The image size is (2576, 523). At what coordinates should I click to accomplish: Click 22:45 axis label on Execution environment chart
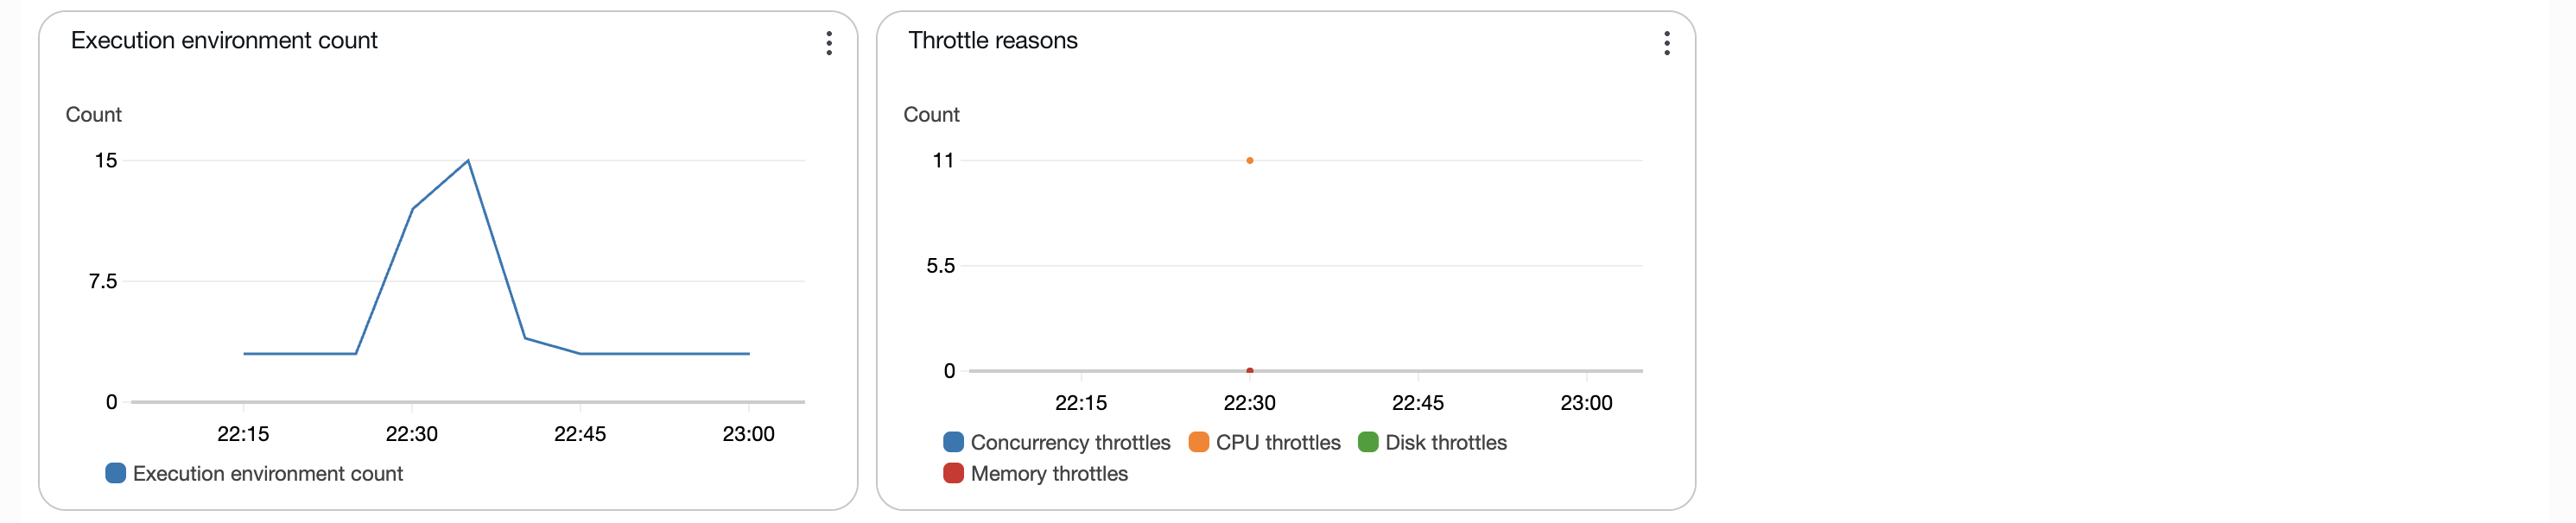pos(580,434)
